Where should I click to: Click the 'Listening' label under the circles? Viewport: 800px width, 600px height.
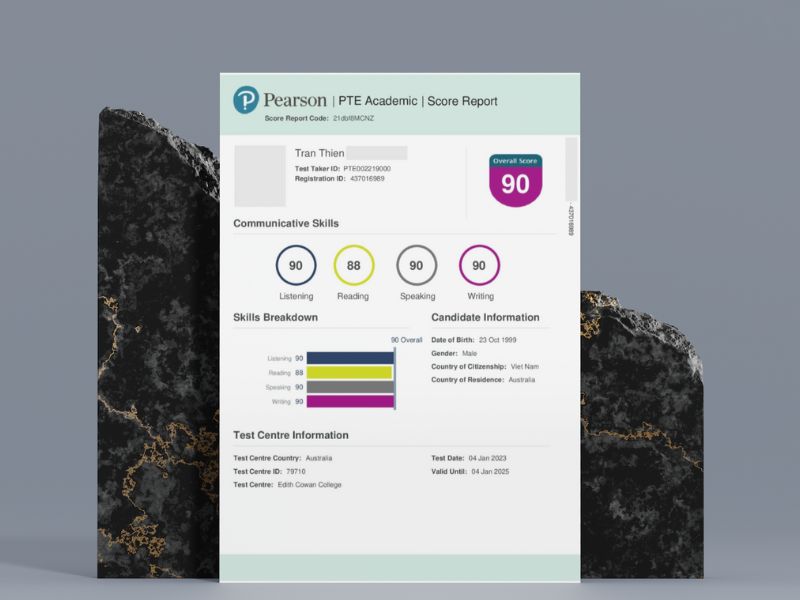296,296
